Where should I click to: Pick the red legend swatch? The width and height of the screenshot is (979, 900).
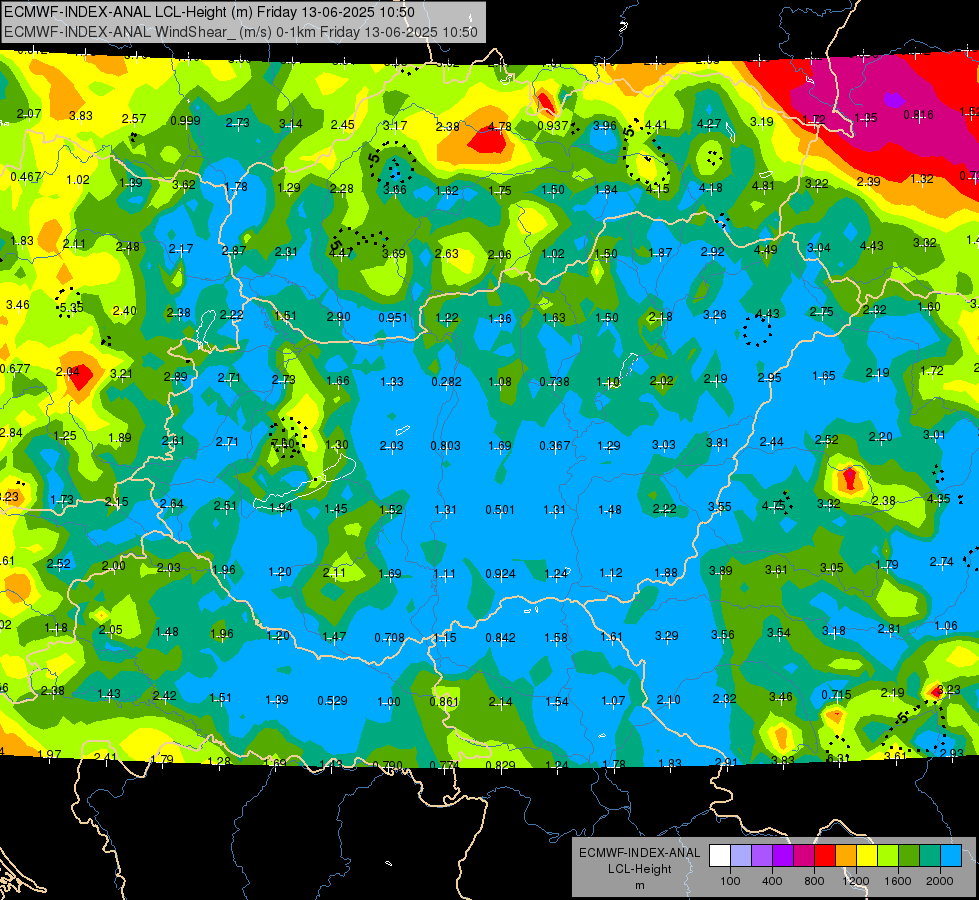[825, 856]
